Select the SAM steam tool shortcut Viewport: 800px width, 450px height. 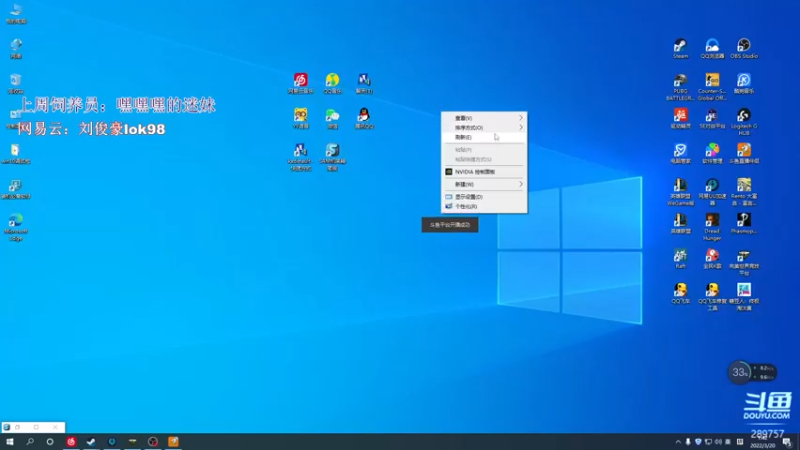pyautogui.click(x=332, y=157)
